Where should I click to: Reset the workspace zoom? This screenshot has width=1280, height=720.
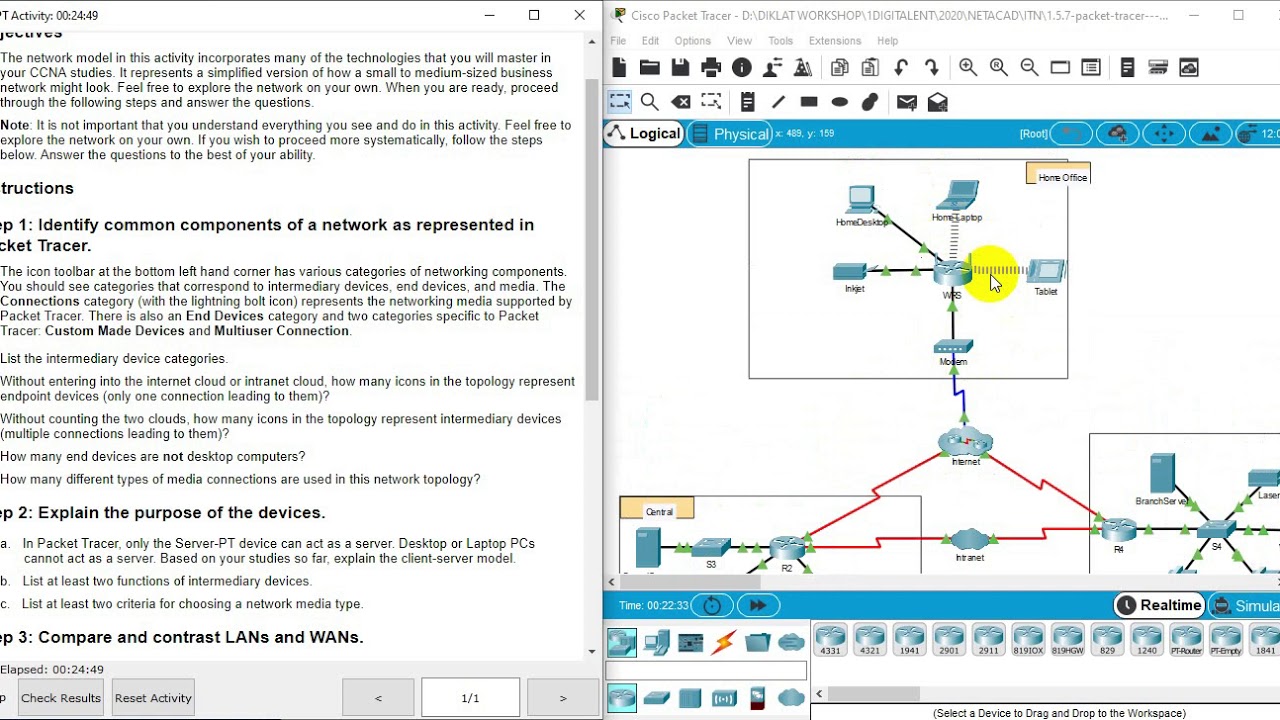pyautogui.click(x=999, y=67)
